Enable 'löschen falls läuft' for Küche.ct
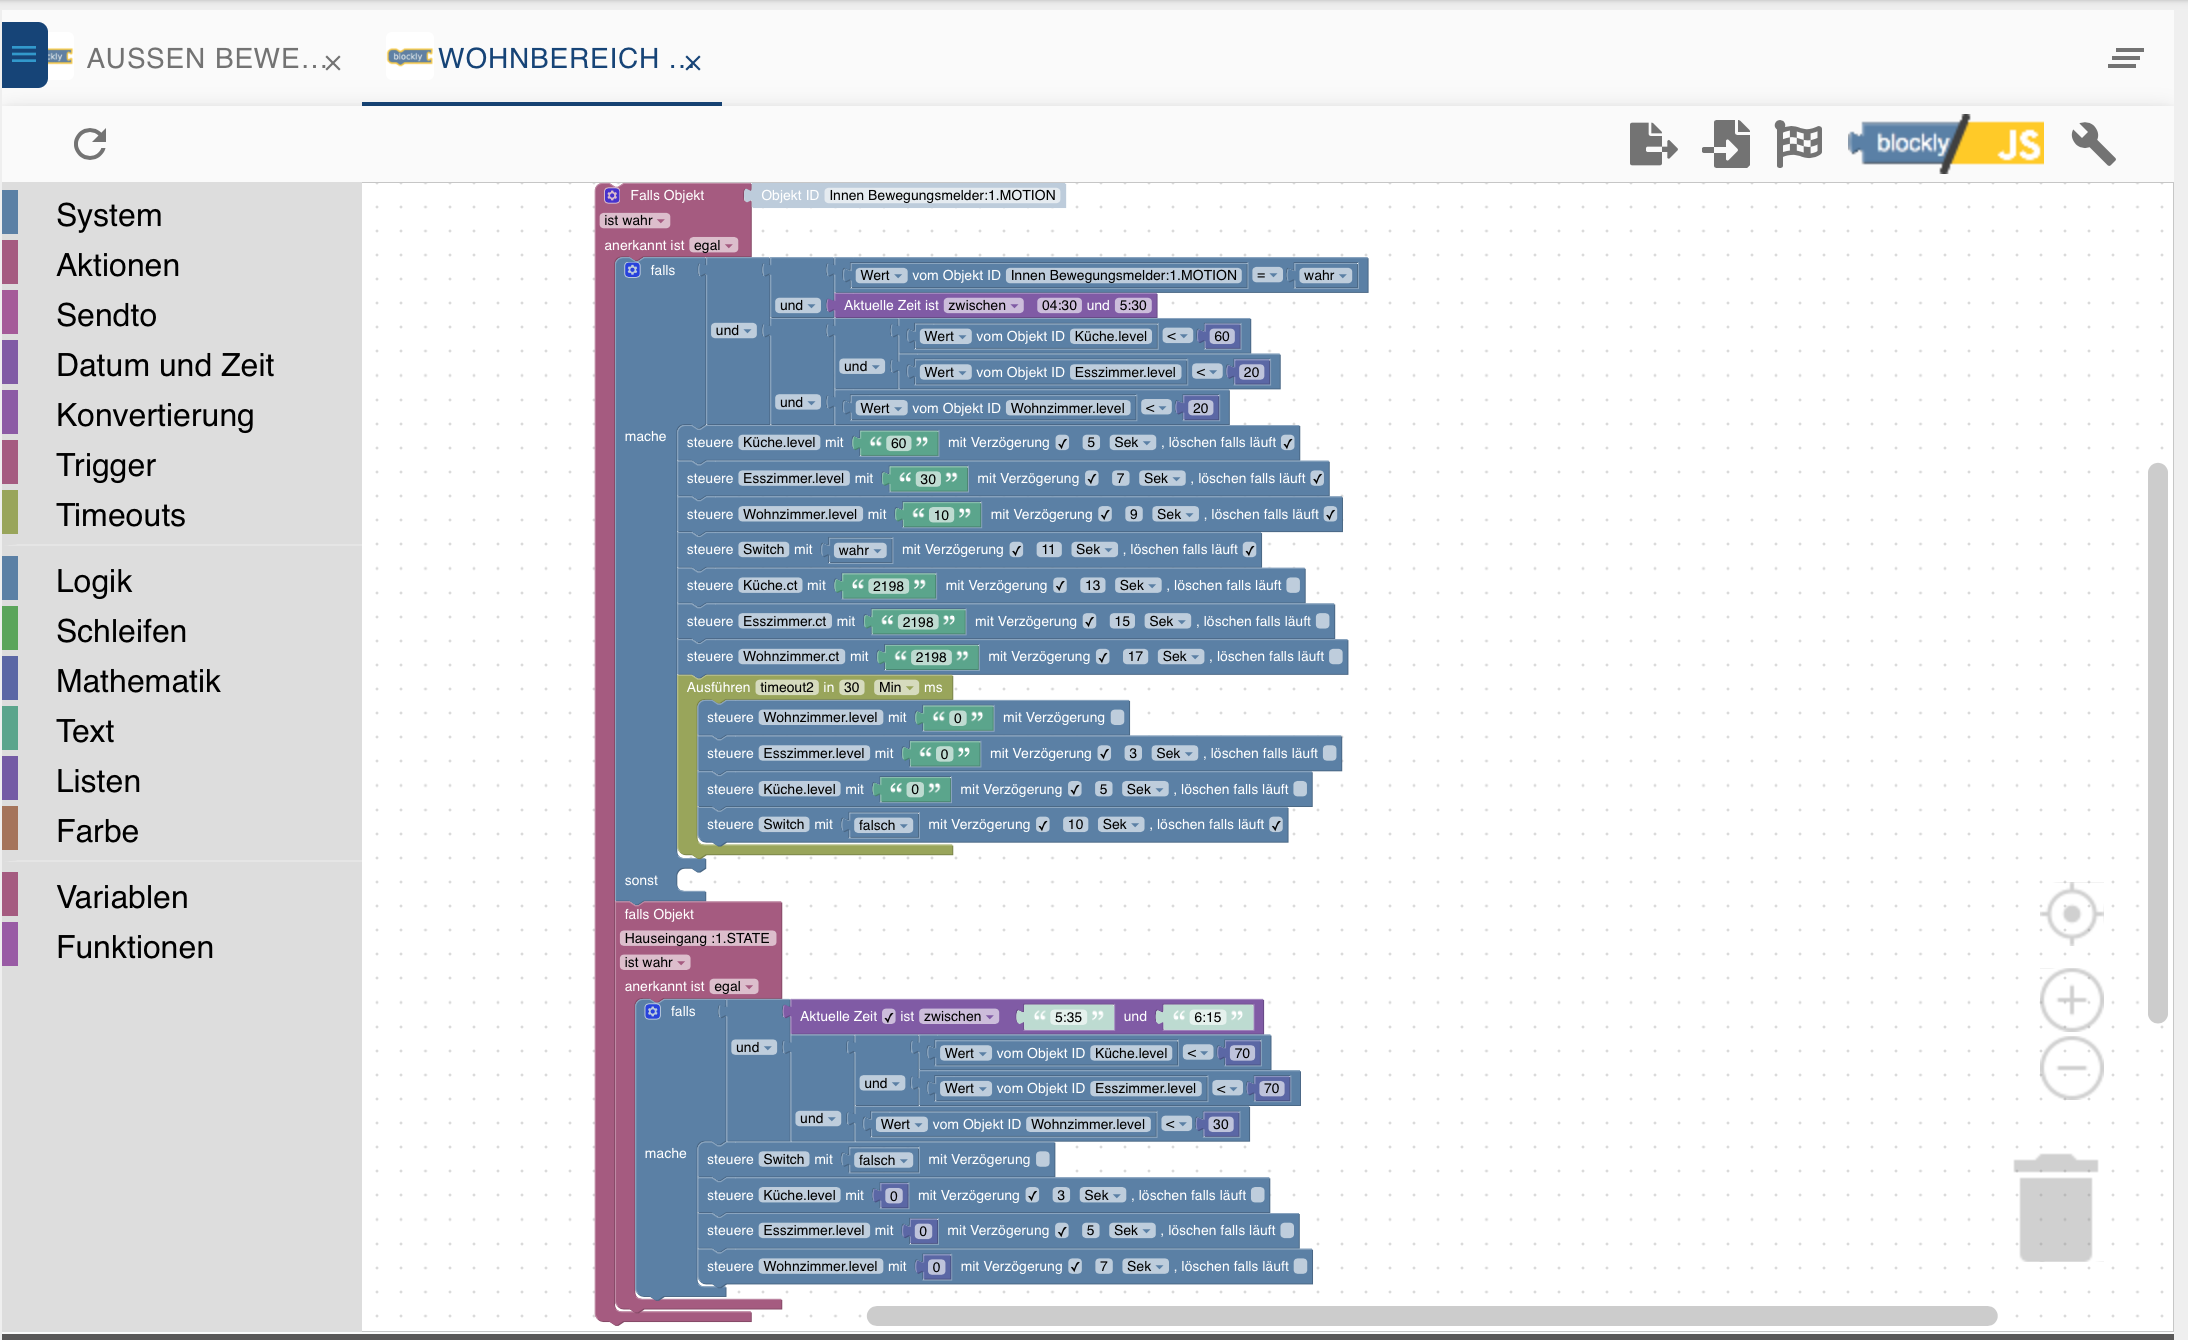 tap(1293, 585)
